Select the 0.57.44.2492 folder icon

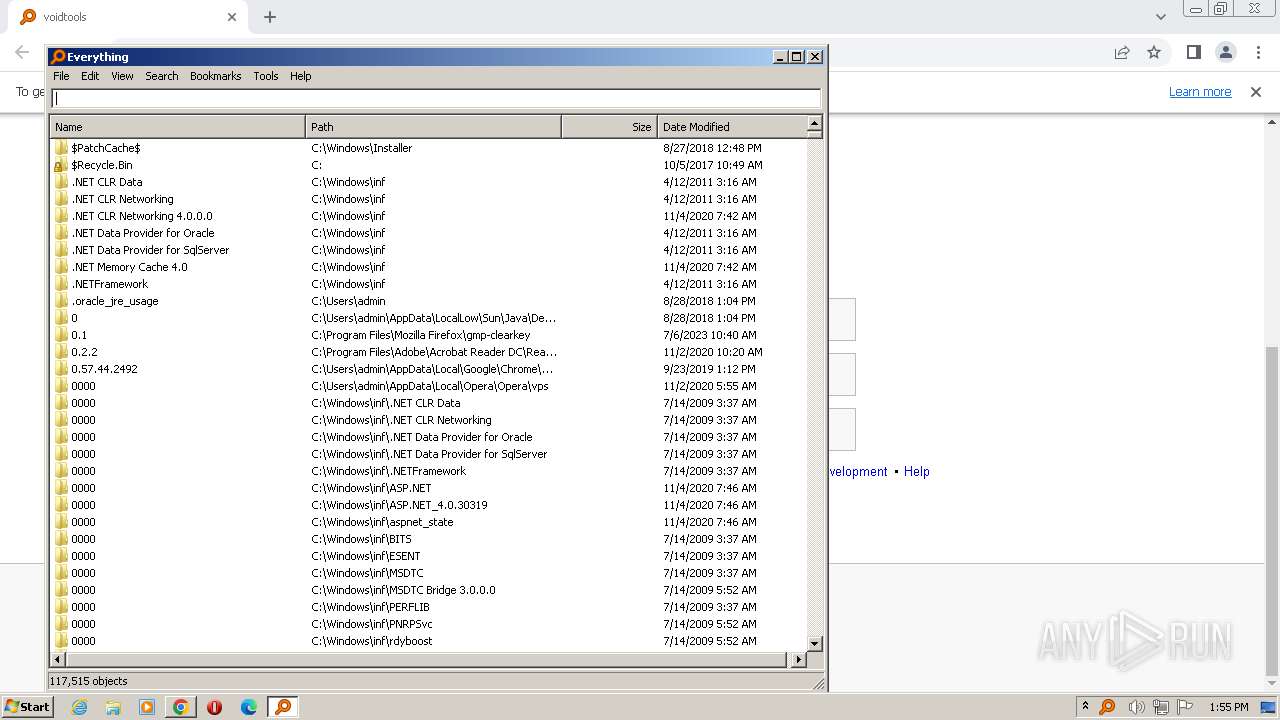[61, 369]
